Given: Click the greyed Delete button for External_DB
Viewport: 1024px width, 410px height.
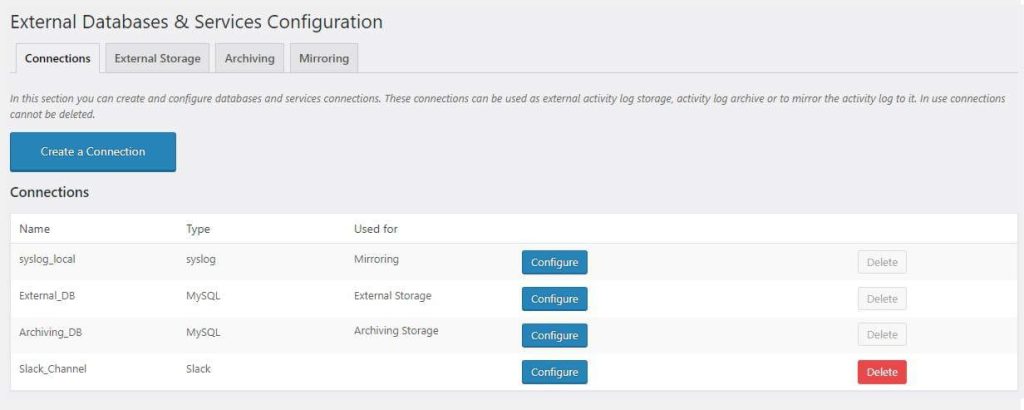Looking at the screenshot, I should (881, 299).
